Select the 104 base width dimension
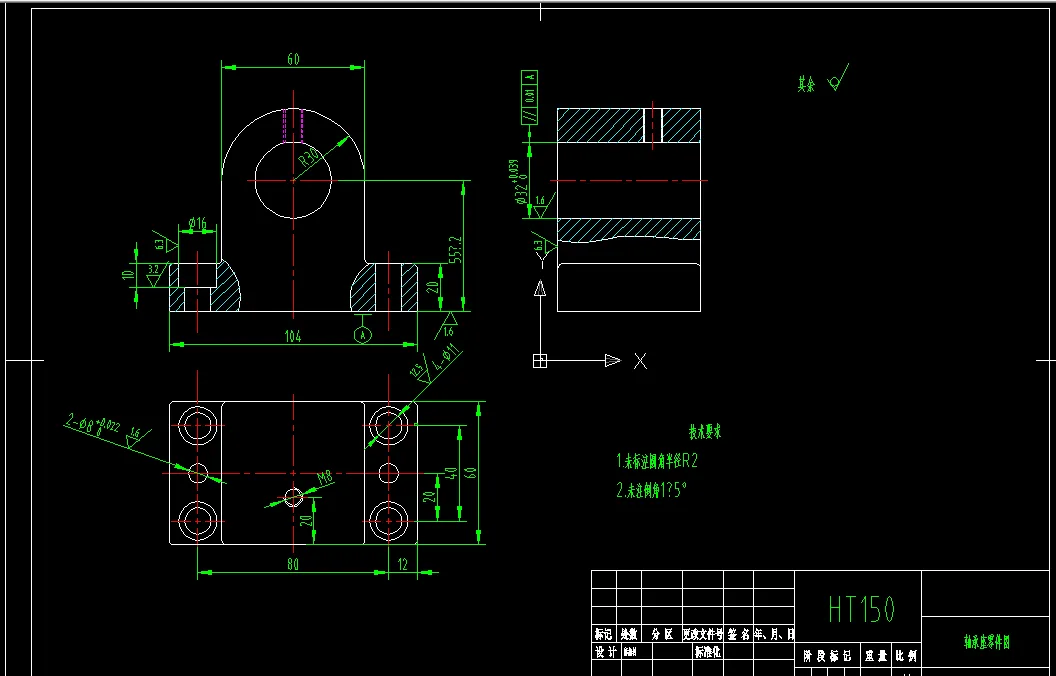 pyautogui.click(x=292, y=337)
